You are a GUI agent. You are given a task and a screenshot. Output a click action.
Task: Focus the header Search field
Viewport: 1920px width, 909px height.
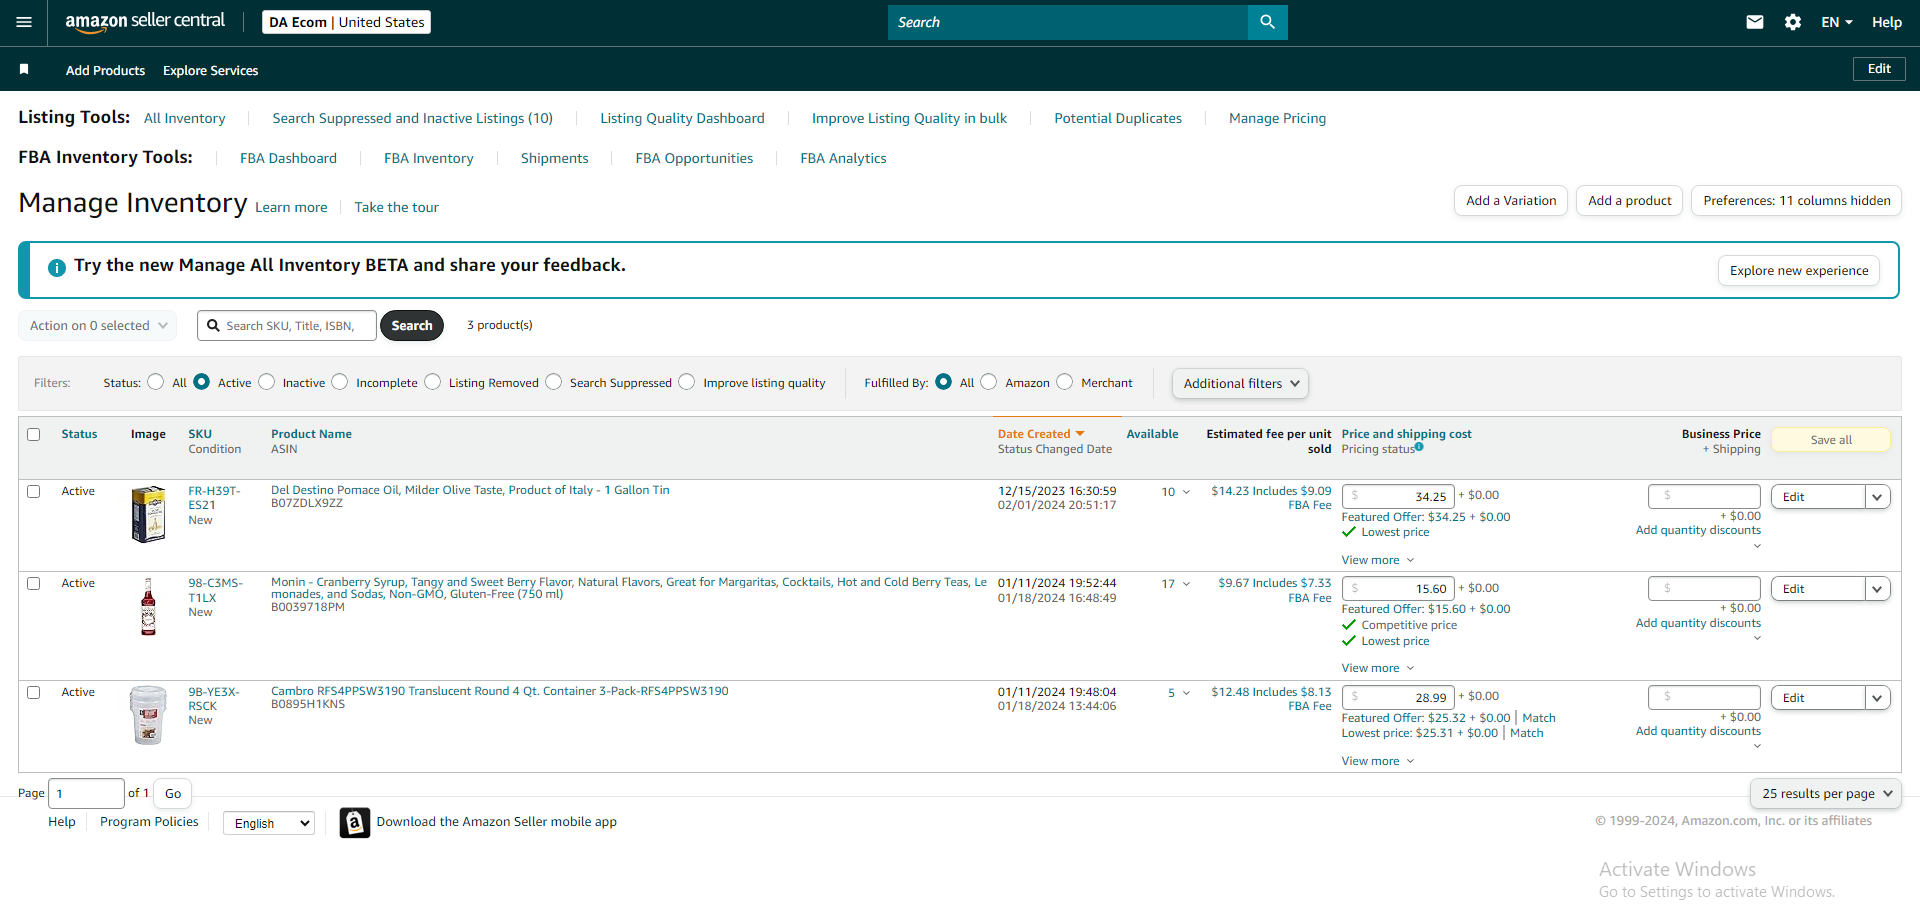[x=1068, y=22]
